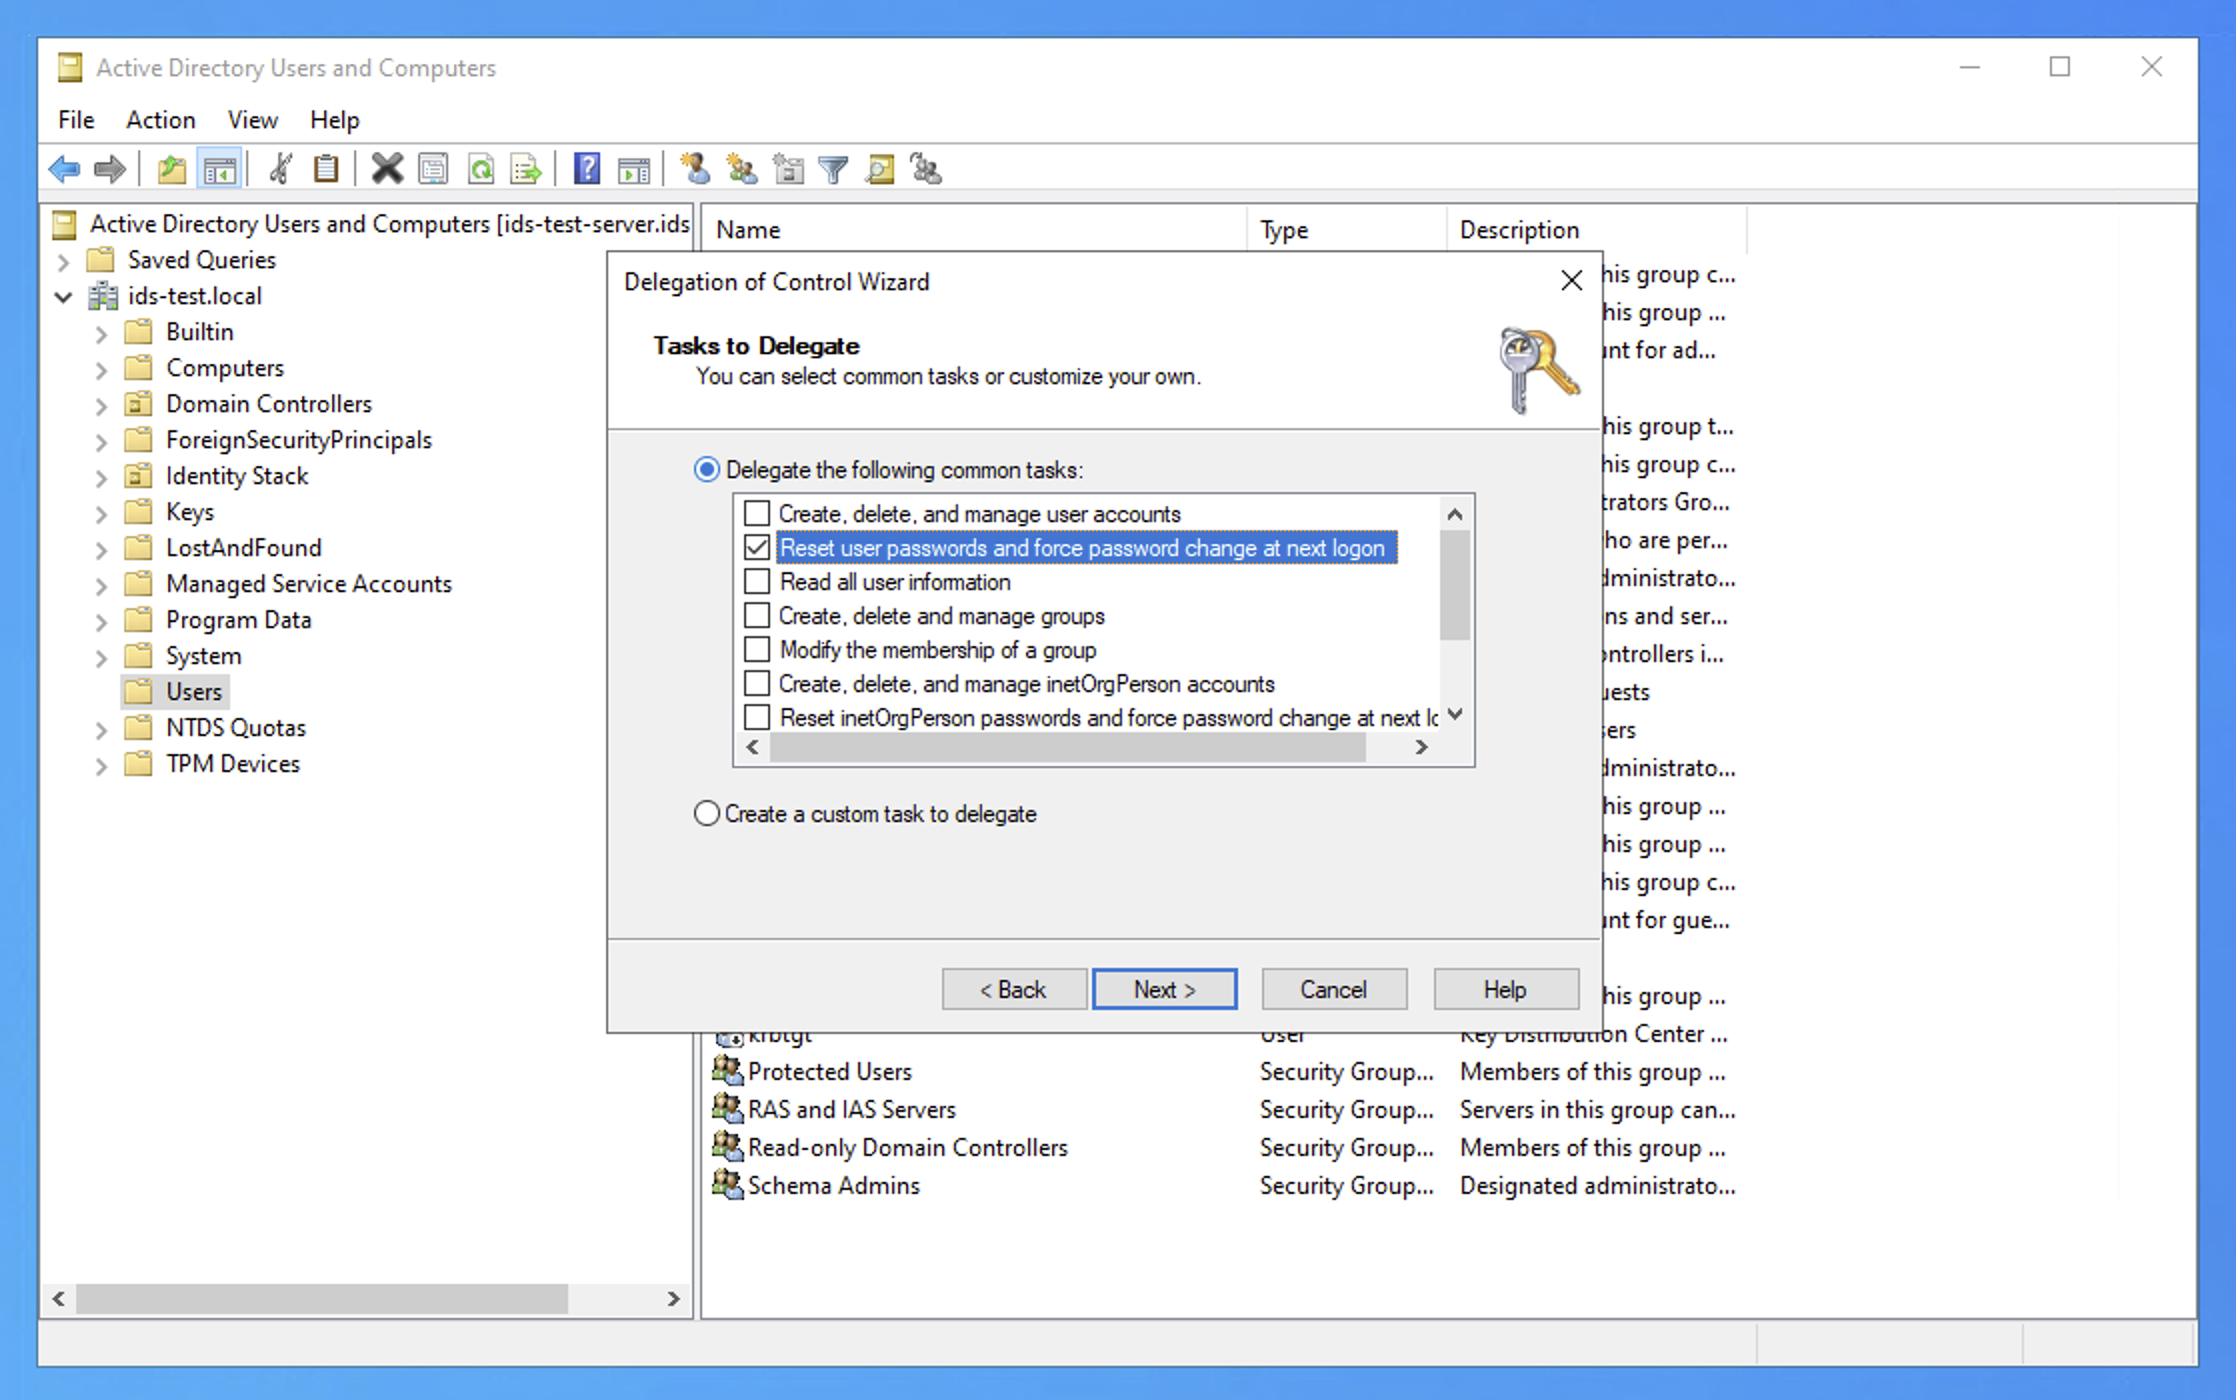Screen dimensions: 2236x1400
Task: Click the Find objects toolbar icon
Action: pyautogui.click(x=880, y=169)
